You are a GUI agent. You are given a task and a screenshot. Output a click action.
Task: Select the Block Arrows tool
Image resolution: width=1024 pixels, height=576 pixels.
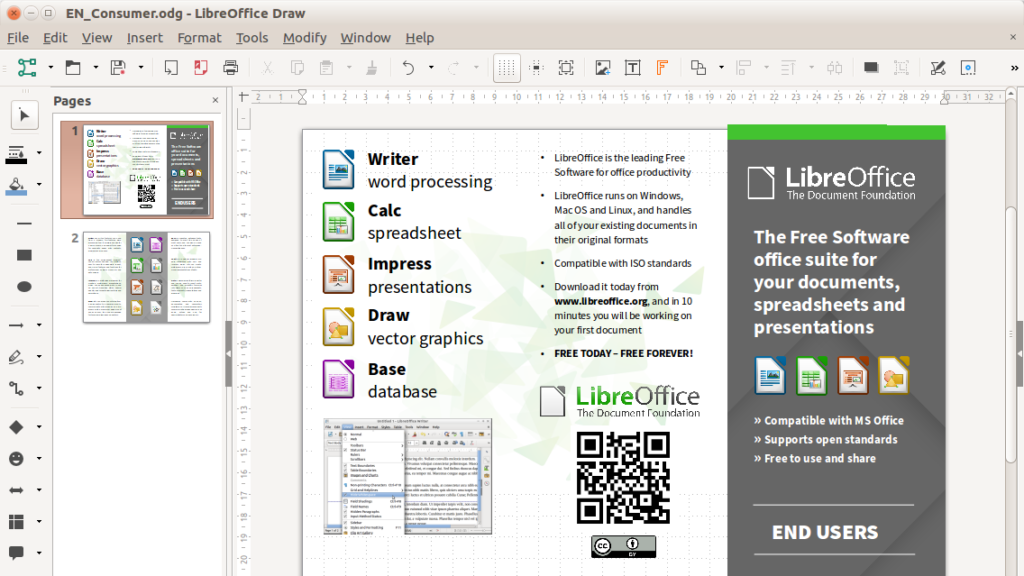(16, 490)
